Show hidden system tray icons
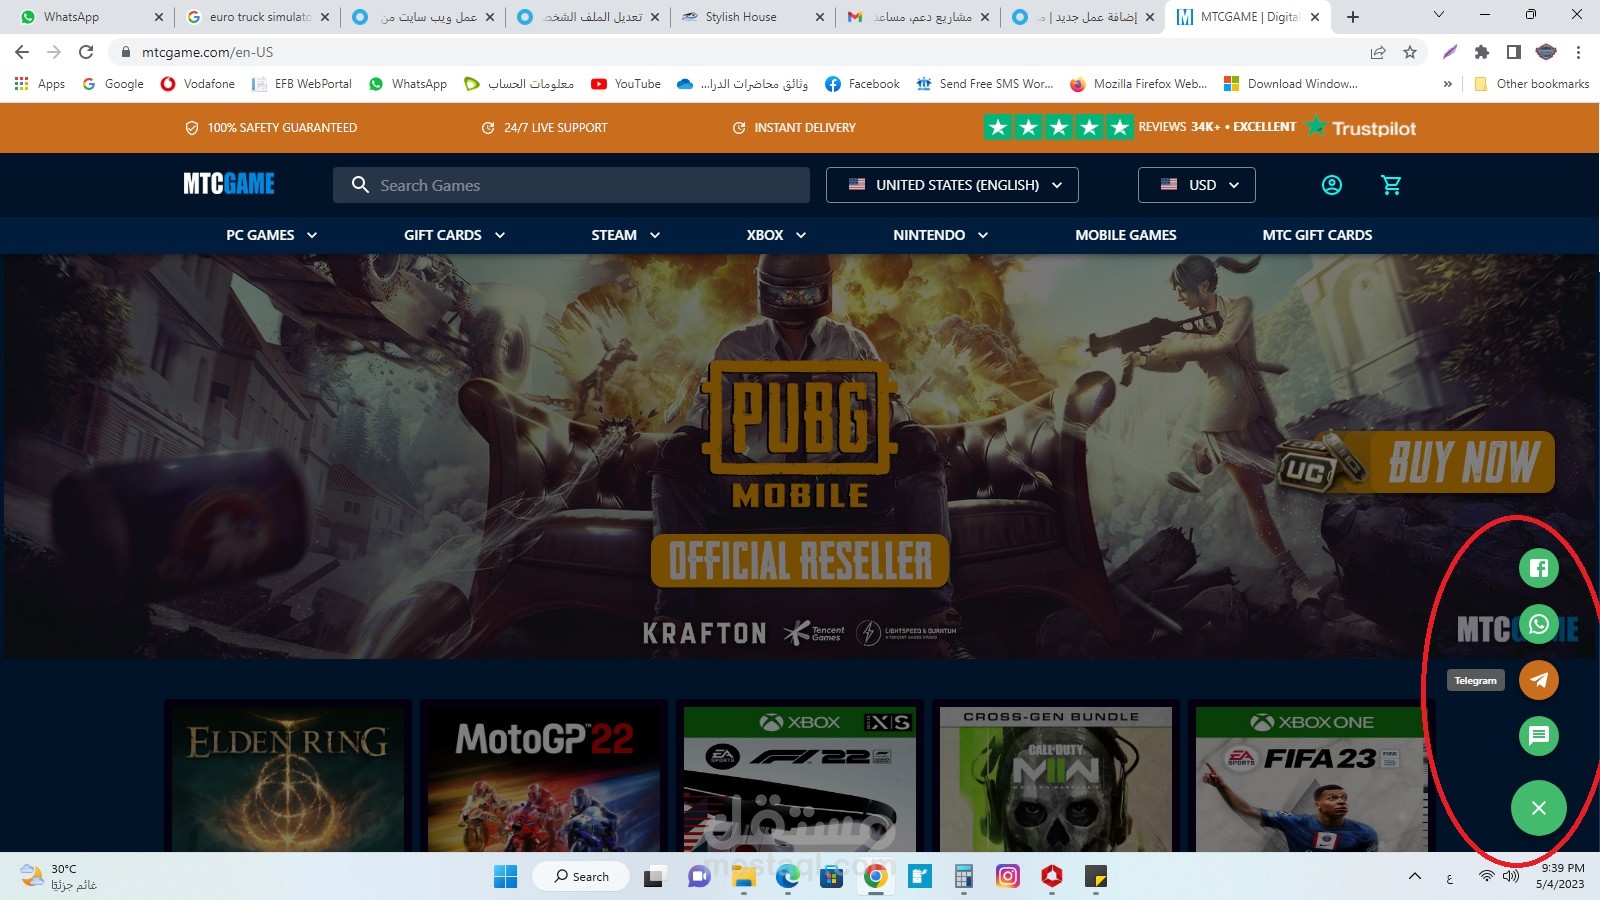1600x900 pixels. 1414,877
